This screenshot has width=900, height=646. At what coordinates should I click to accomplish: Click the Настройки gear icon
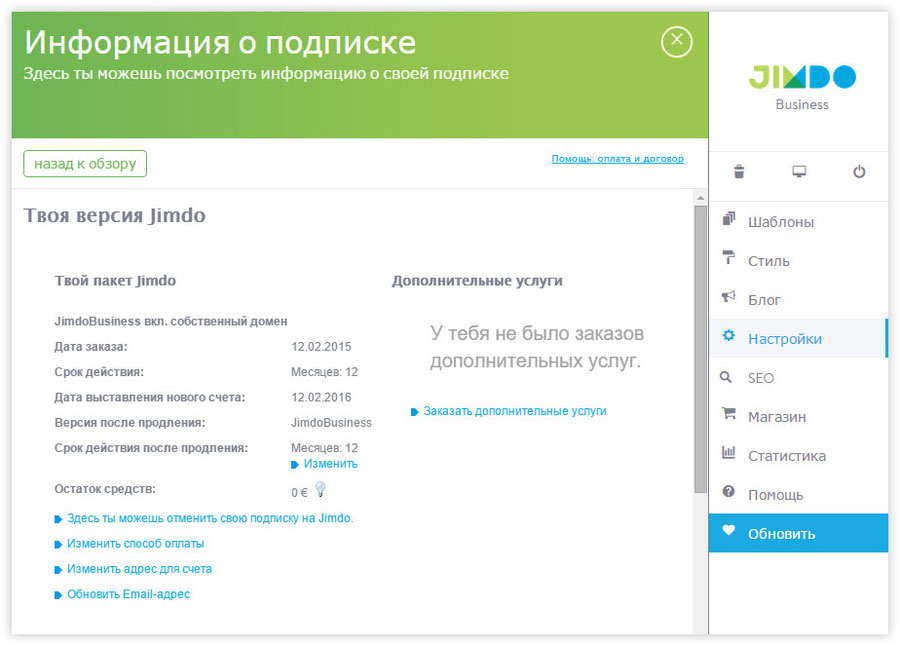tap(728, 336)
